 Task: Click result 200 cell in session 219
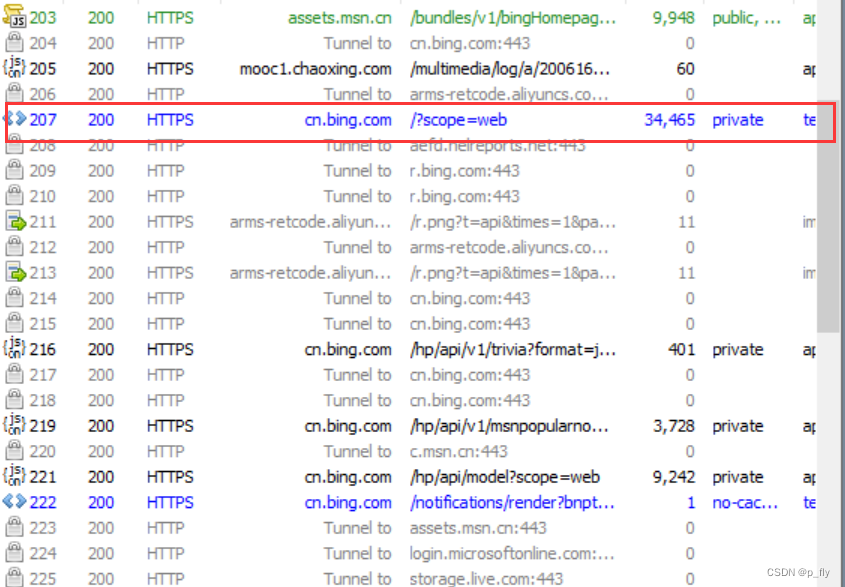point(101,426)
